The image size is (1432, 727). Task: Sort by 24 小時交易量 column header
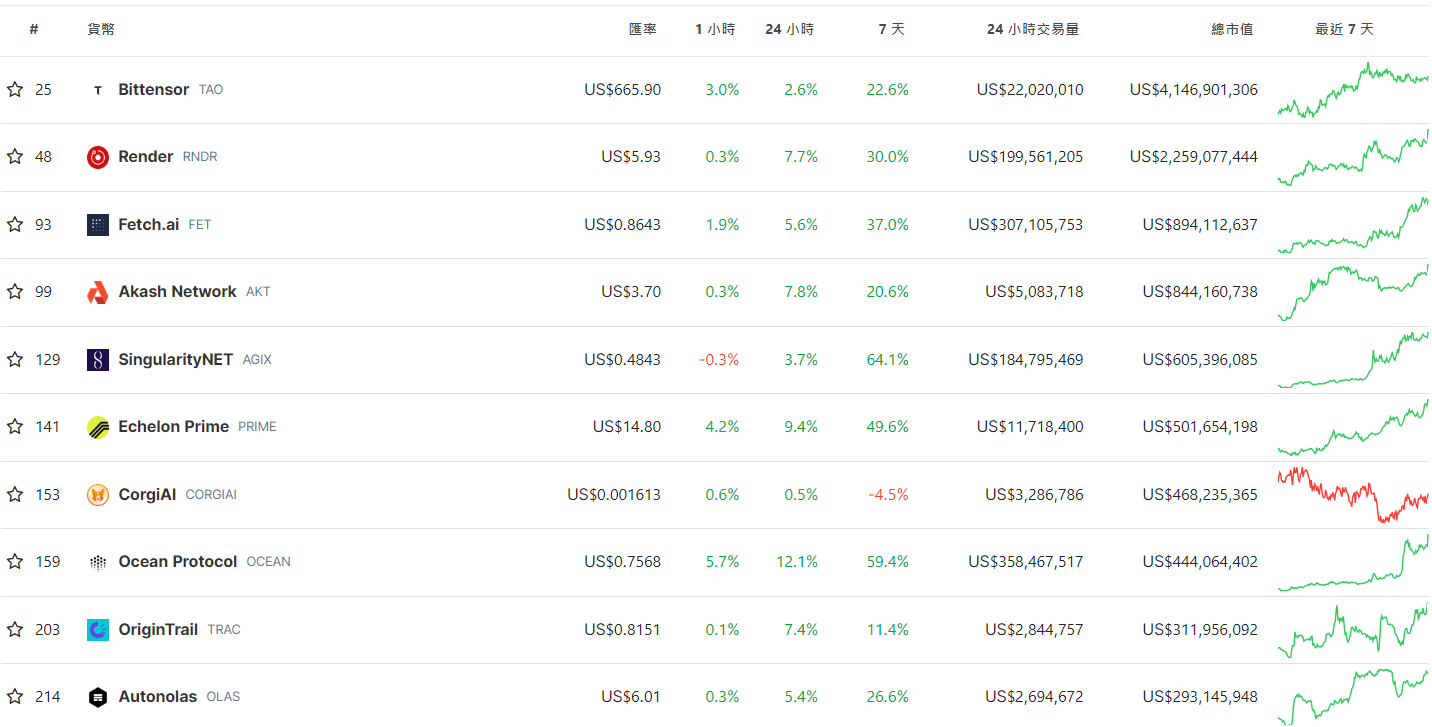point(1032,30)
